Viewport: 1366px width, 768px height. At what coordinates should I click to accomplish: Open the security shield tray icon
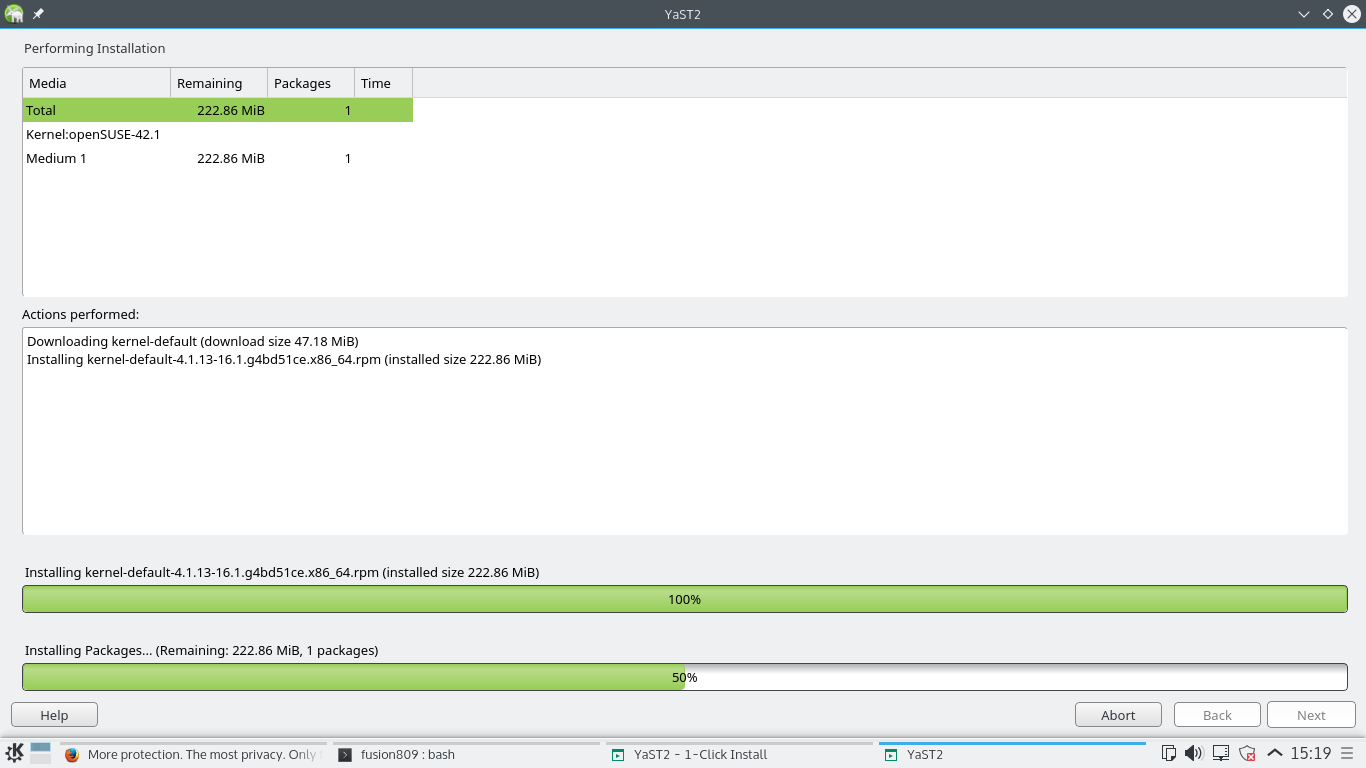point(1247,753)
